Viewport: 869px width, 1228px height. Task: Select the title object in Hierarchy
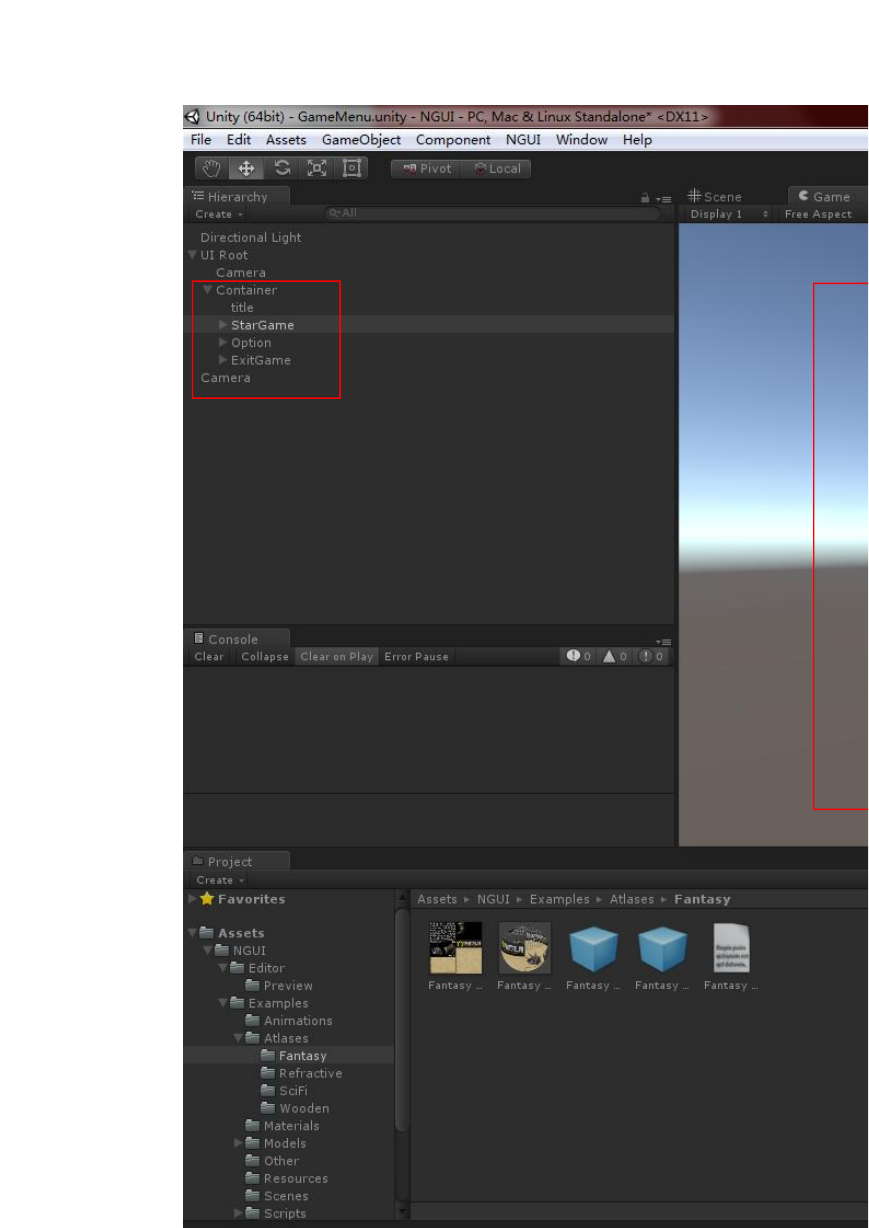click(242, 308)
